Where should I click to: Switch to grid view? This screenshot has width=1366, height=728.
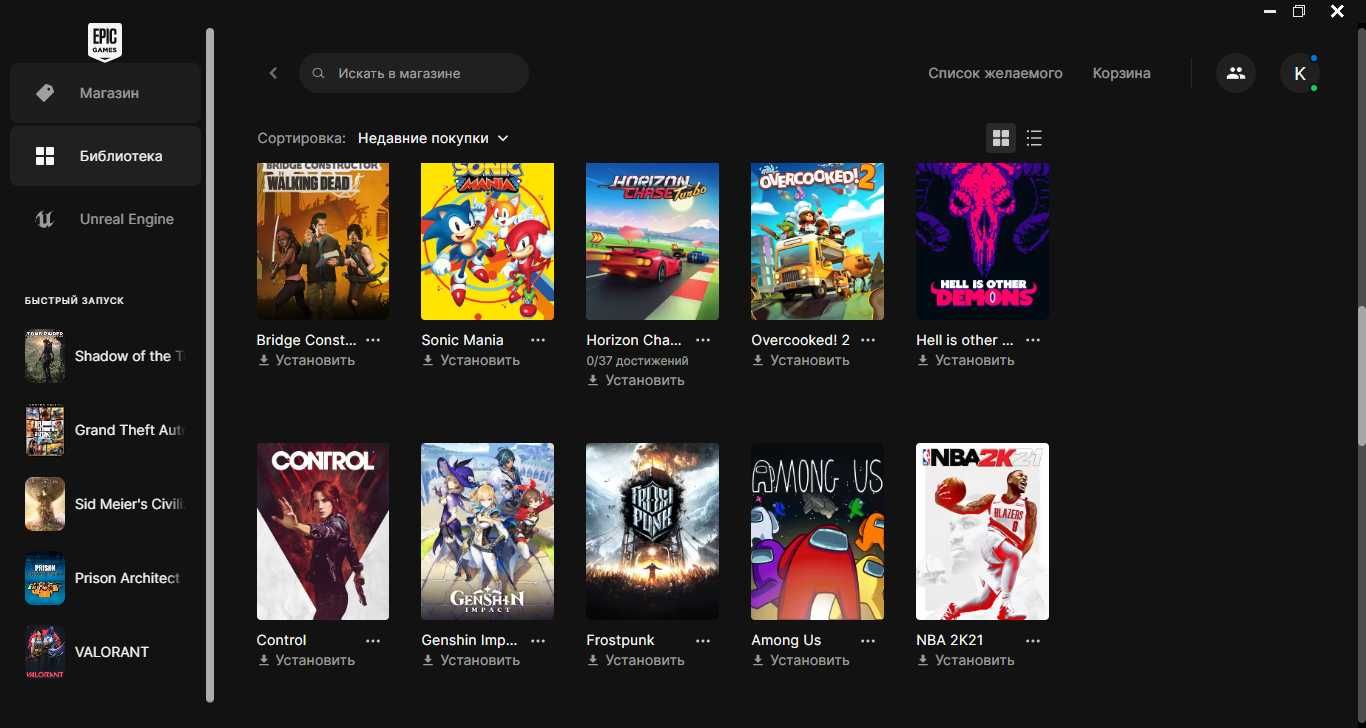click(x=1001, y=138)
